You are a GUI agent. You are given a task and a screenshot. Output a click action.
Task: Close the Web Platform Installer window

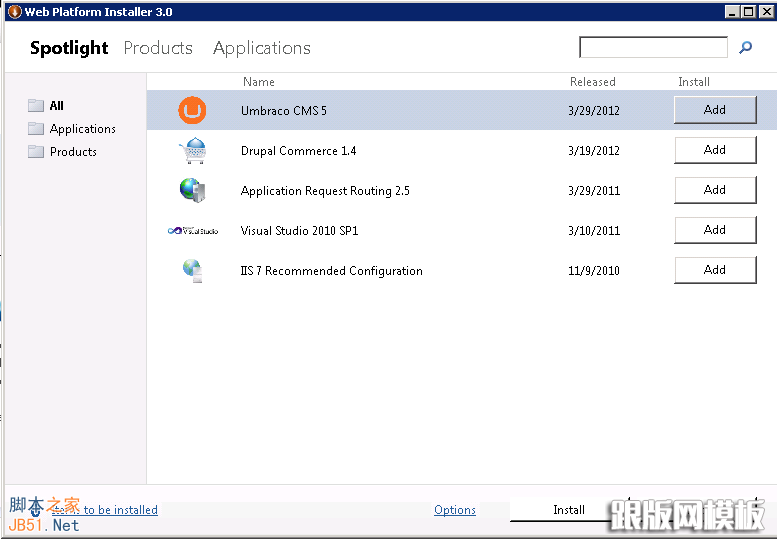pos(767,11)
